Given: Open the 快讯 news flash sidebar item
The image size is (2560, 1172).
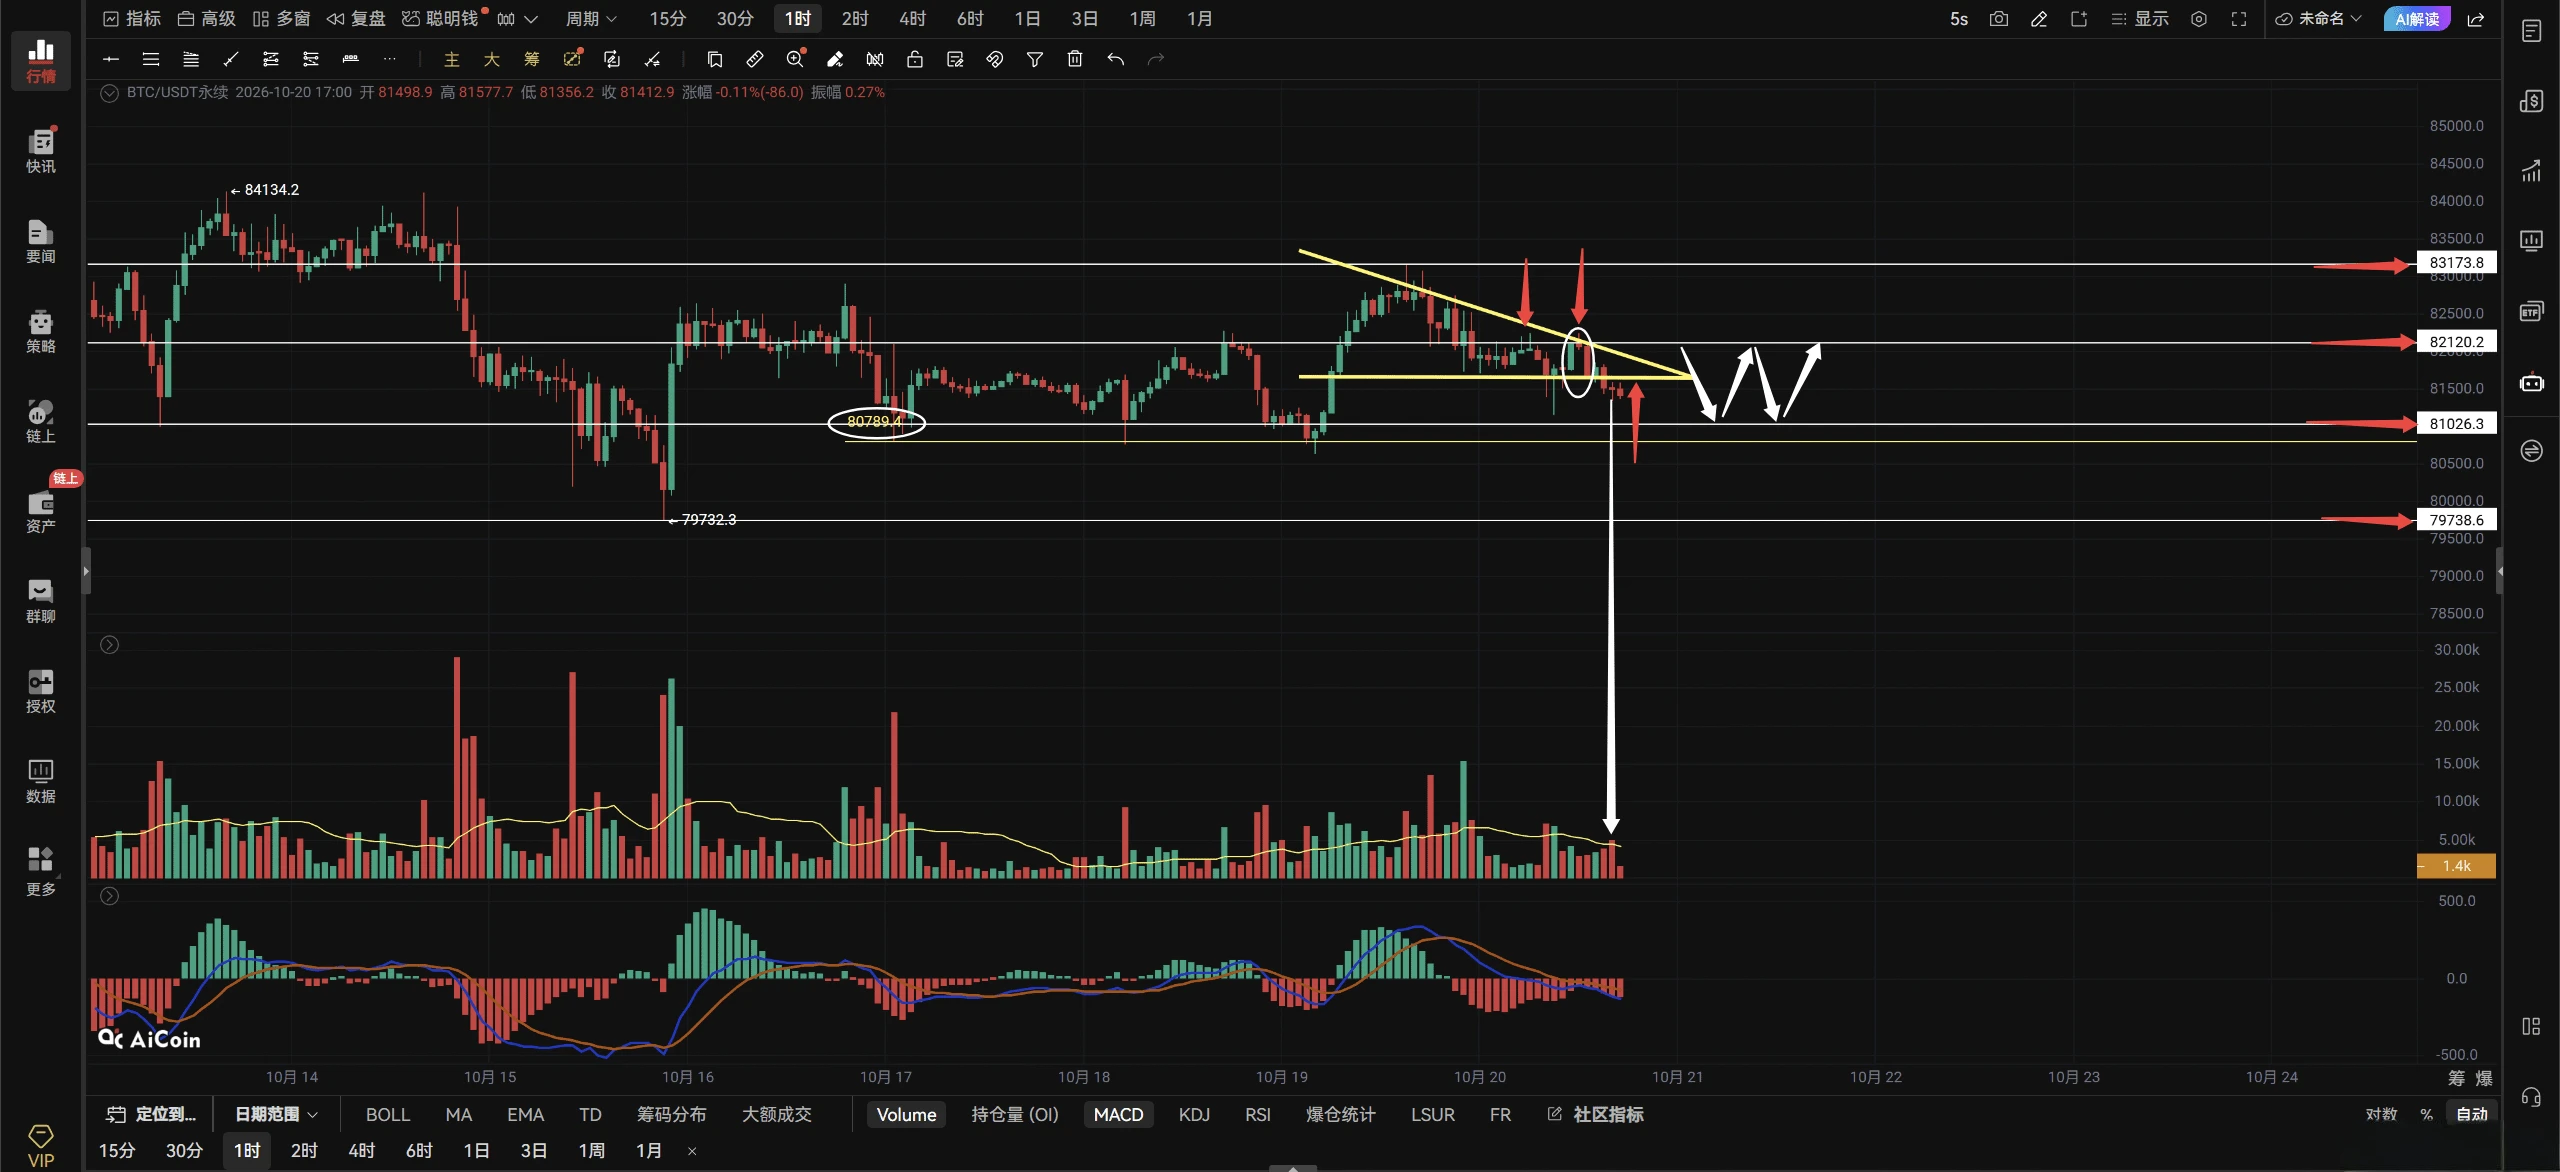Looking at the screenshot, I should point(40,151).
